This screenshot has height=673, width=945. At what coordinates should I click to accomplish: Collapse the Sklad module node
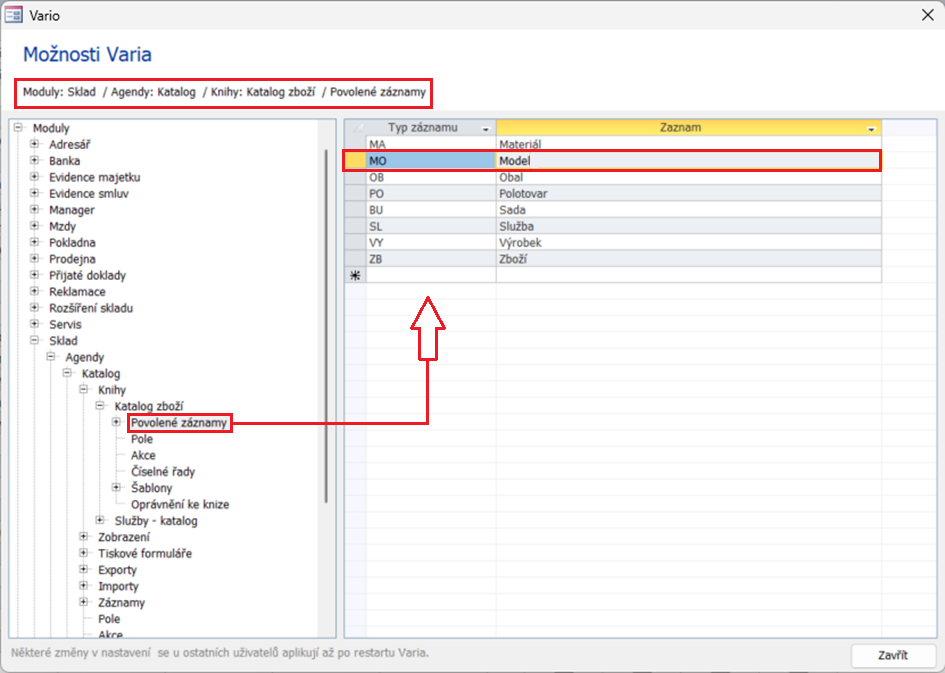pos(35,341)
